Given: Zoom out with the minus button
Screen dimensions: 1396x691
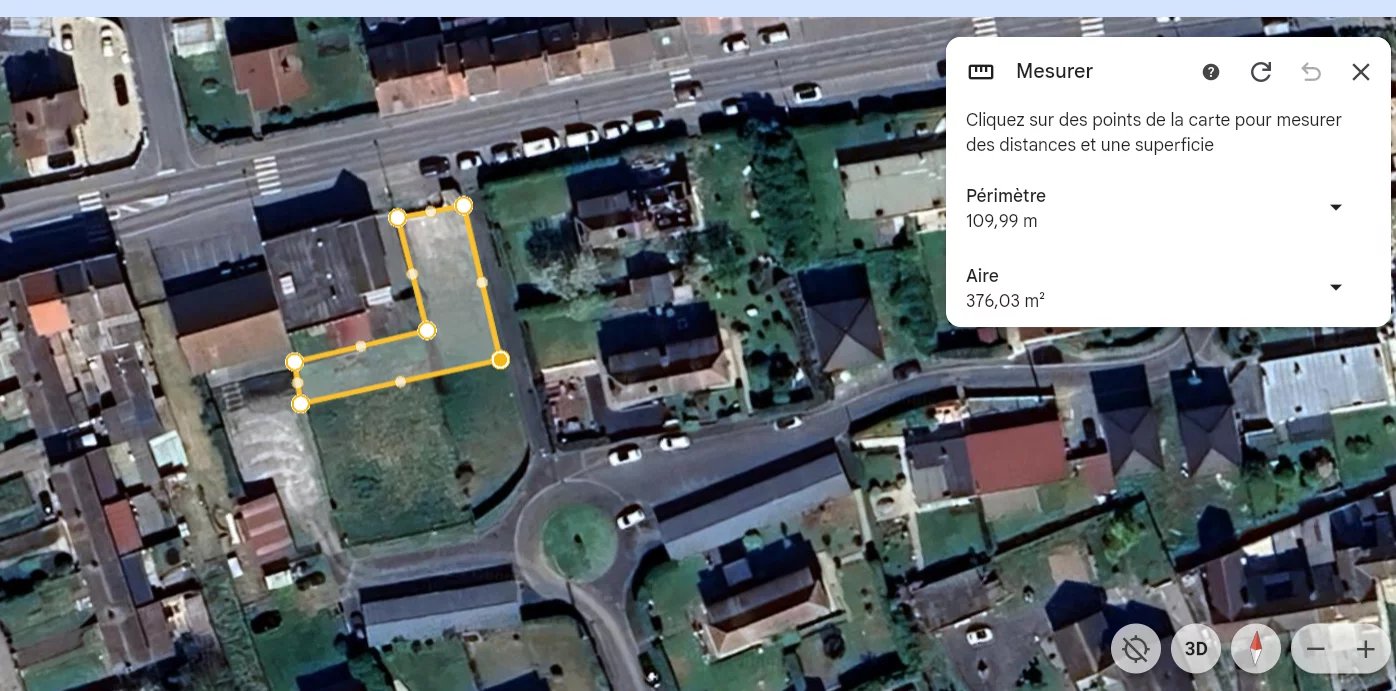Looking at the screenshot, I should coord(1316,649).
